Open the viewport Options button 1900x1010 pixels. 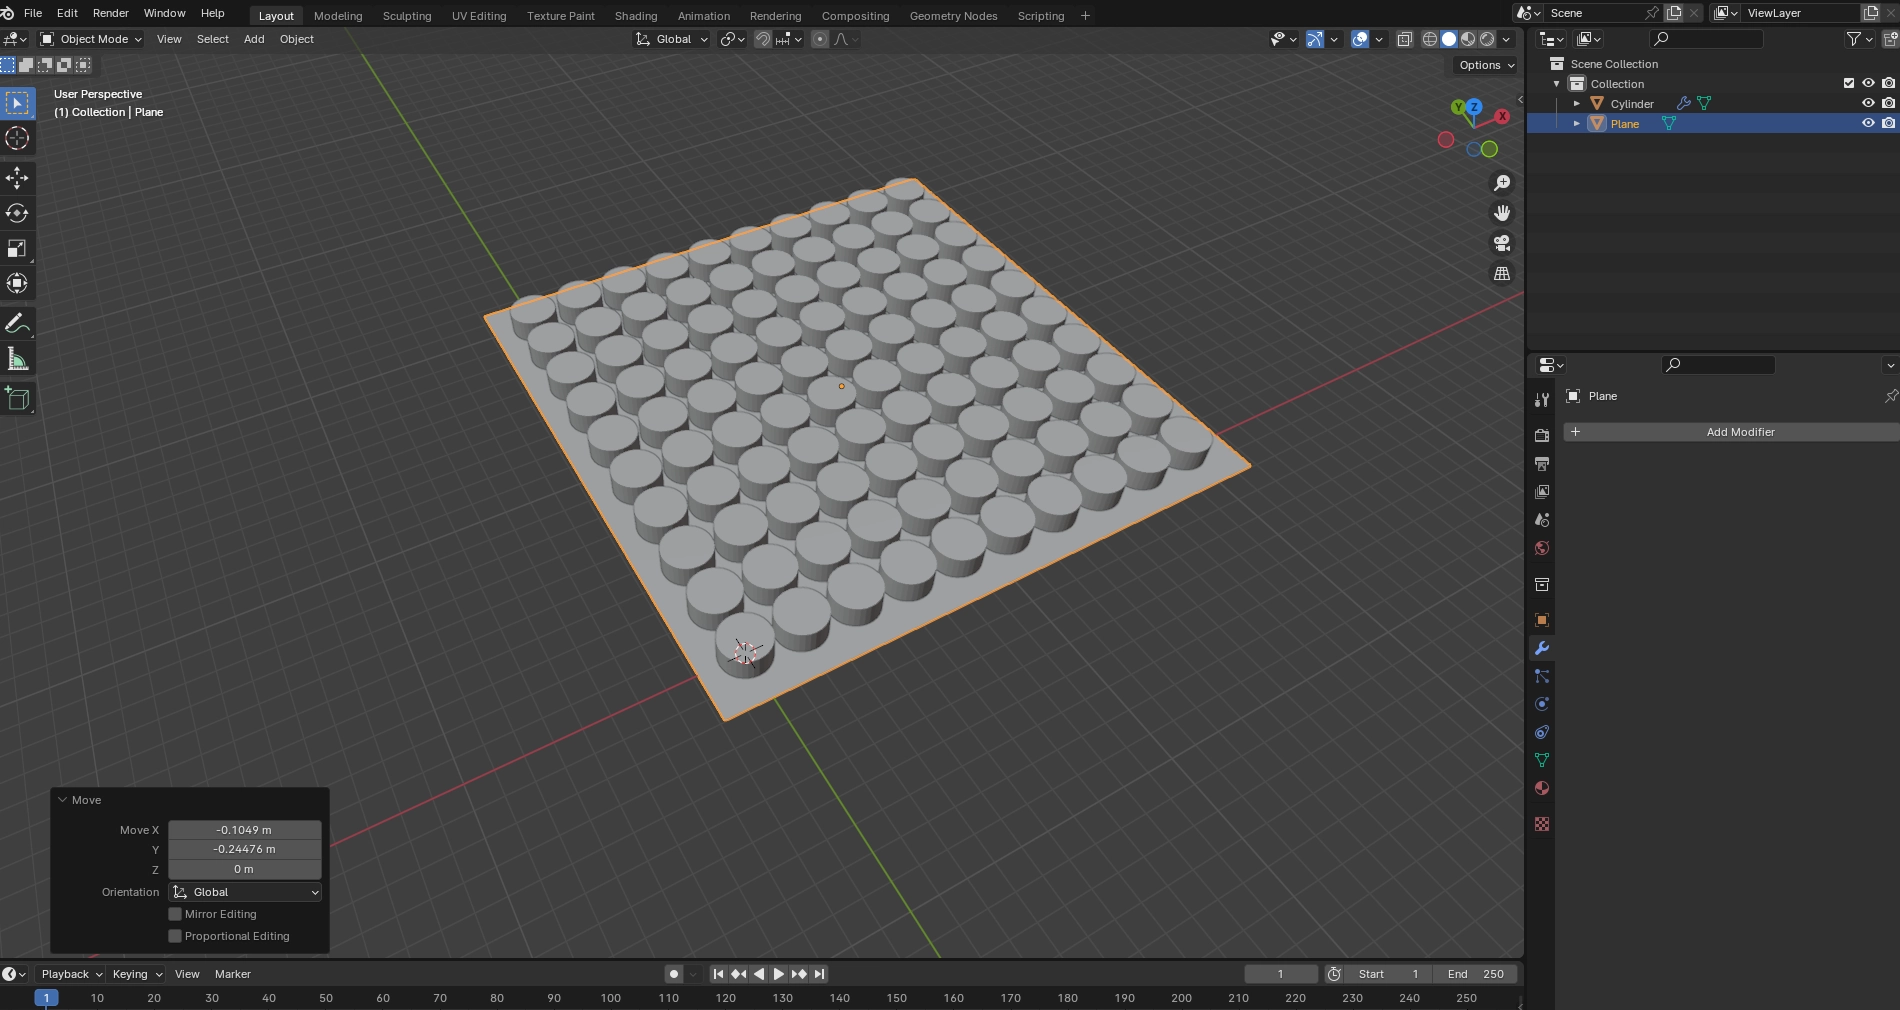tap(1485, 65)
